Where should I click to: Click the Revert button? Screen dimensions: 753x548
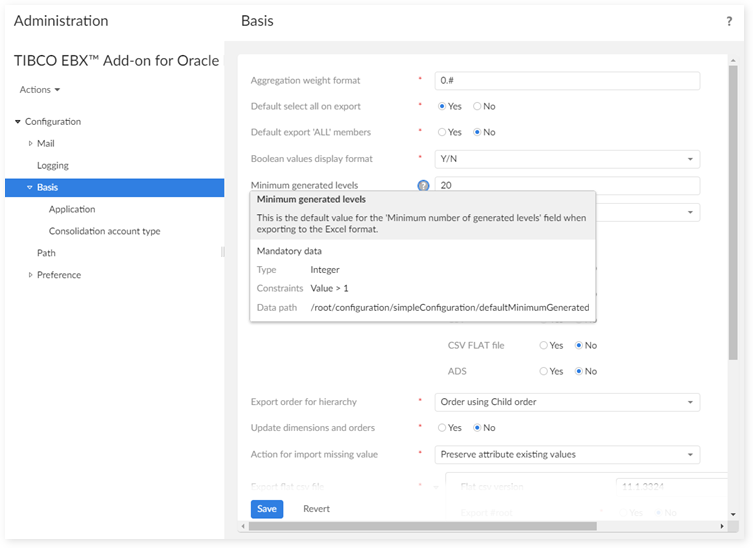point(316,509)
